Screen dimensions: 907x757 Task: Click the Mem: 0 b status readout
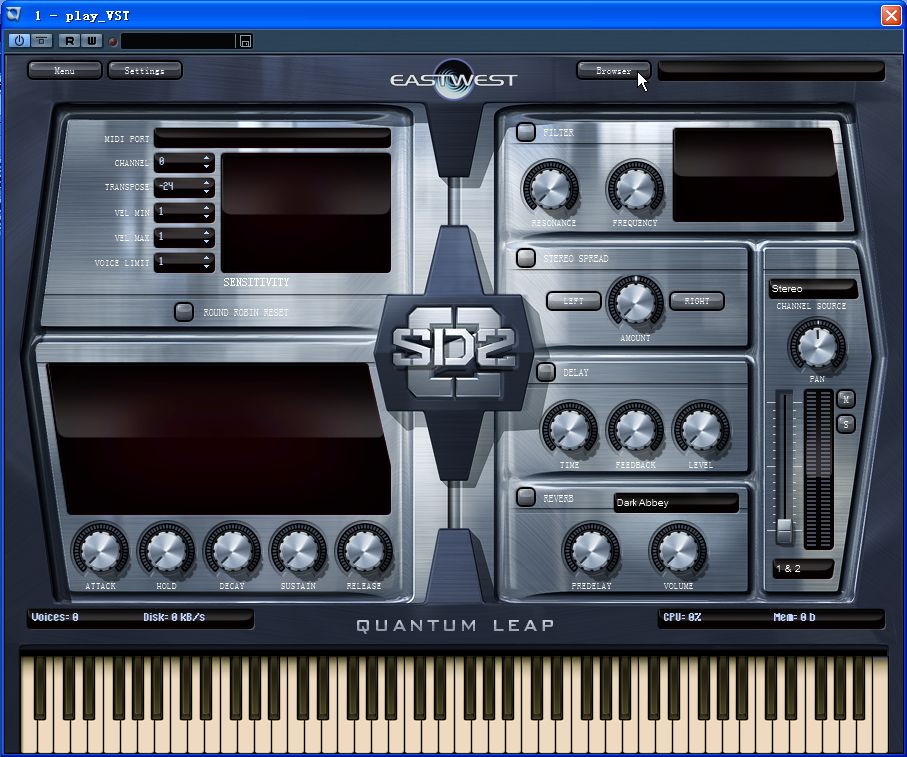coord(794,617)
